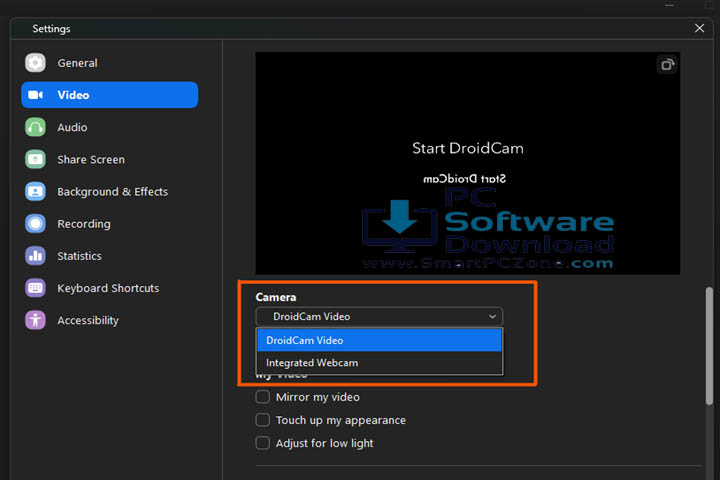Click the Statistics bar chart icon

[35, 256]
